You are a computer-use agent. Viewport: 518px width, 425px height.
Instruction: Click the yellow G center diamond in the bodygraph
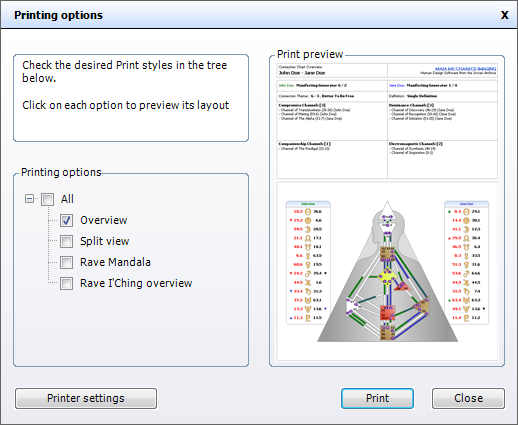tap(387, 277)
